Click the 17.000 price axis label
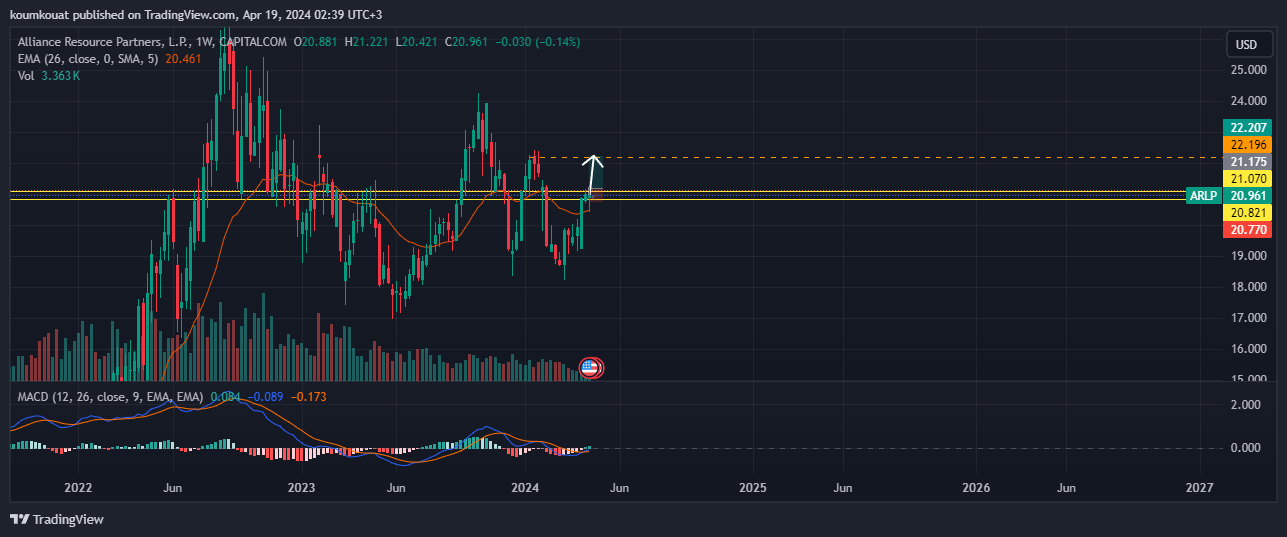 (x=1248, y=318)
